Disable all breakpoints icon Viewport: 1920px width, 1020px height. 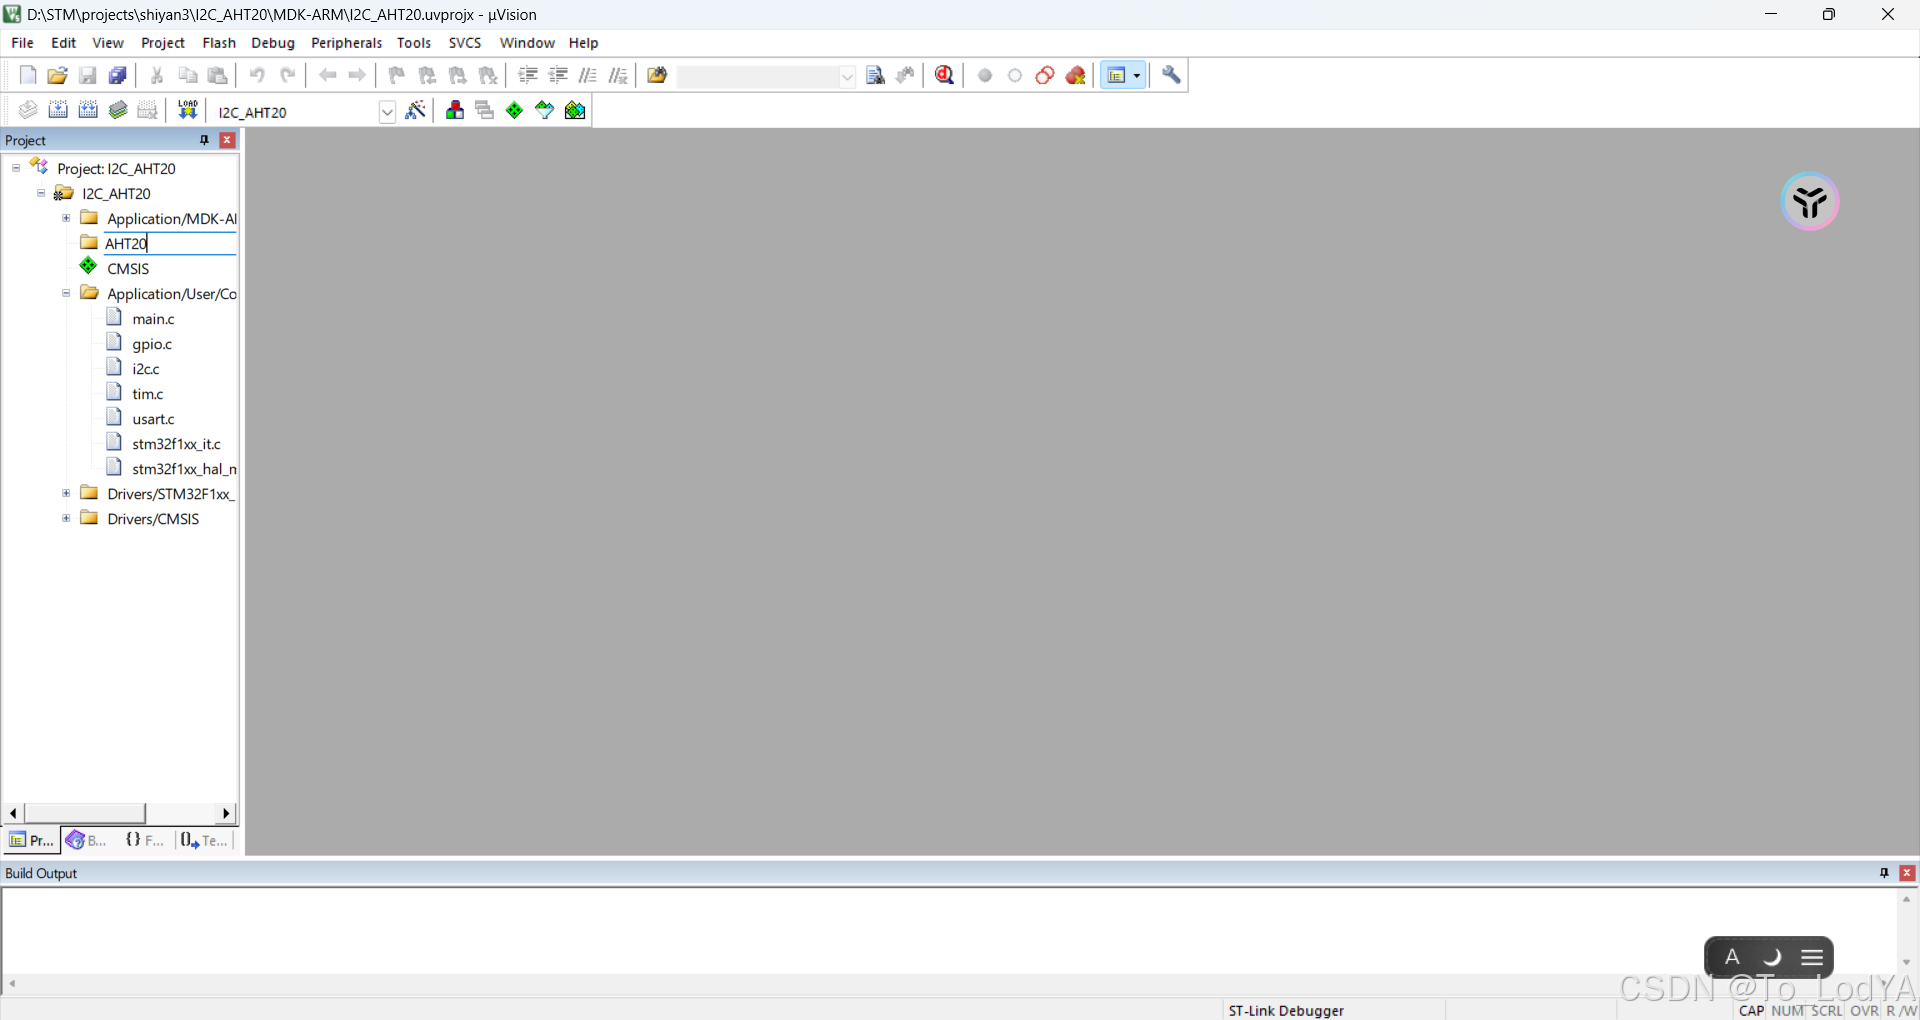1045,75
